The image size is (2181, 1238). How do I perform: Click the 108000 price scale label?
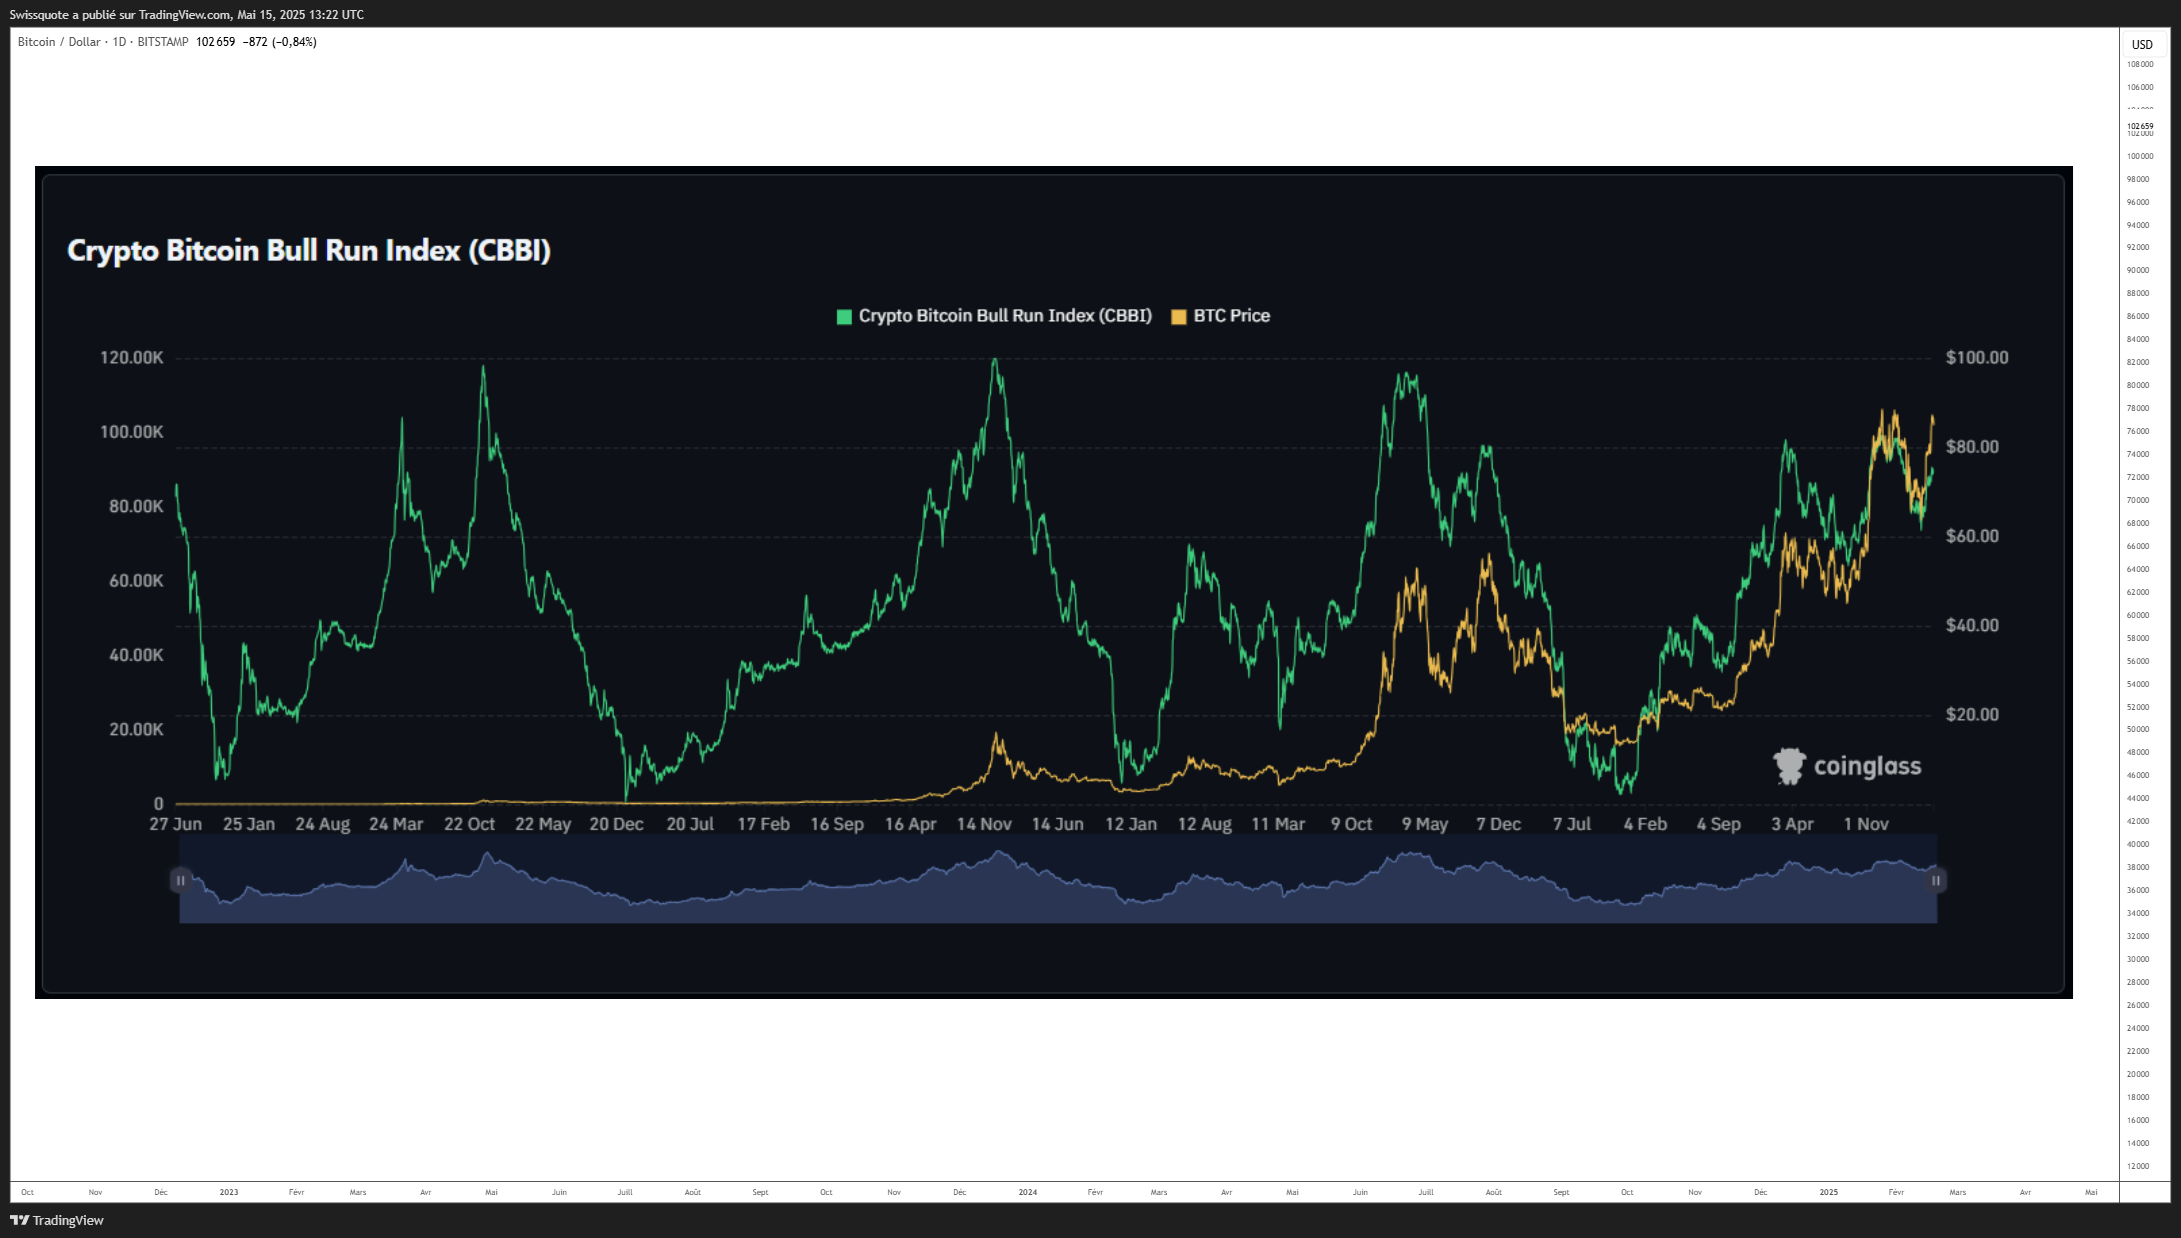2140,64
